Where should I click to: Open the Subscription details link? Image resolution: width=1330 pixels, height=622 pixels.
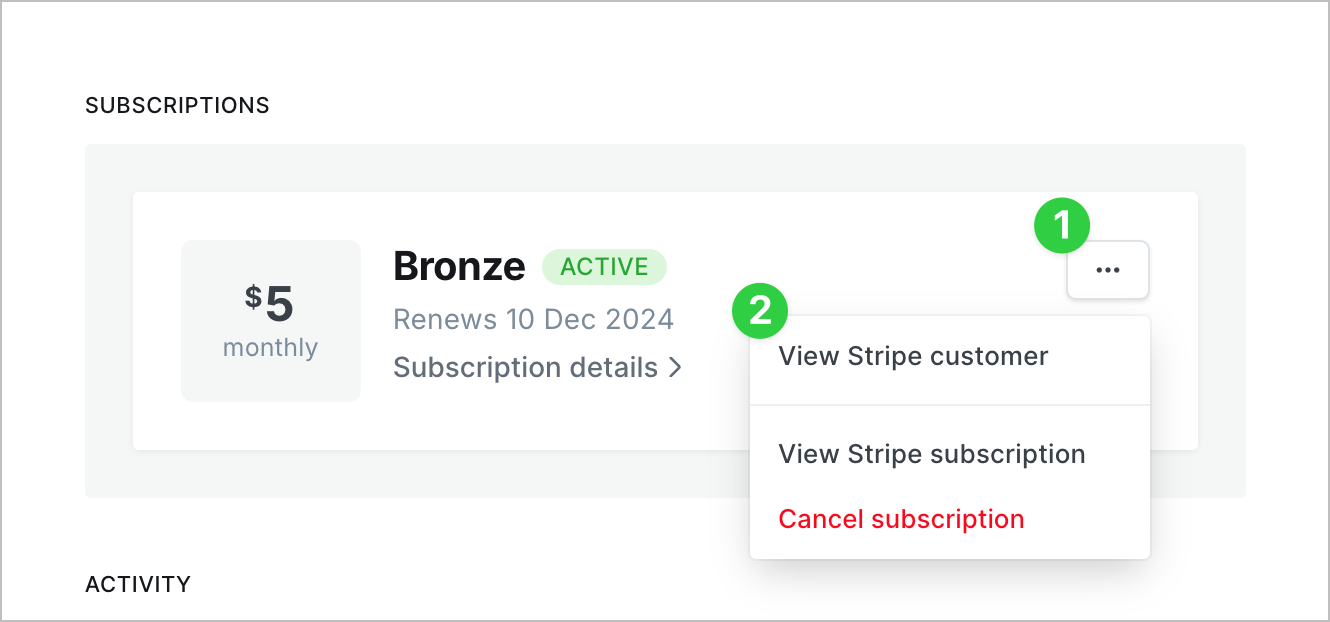[x=525, y=368]
